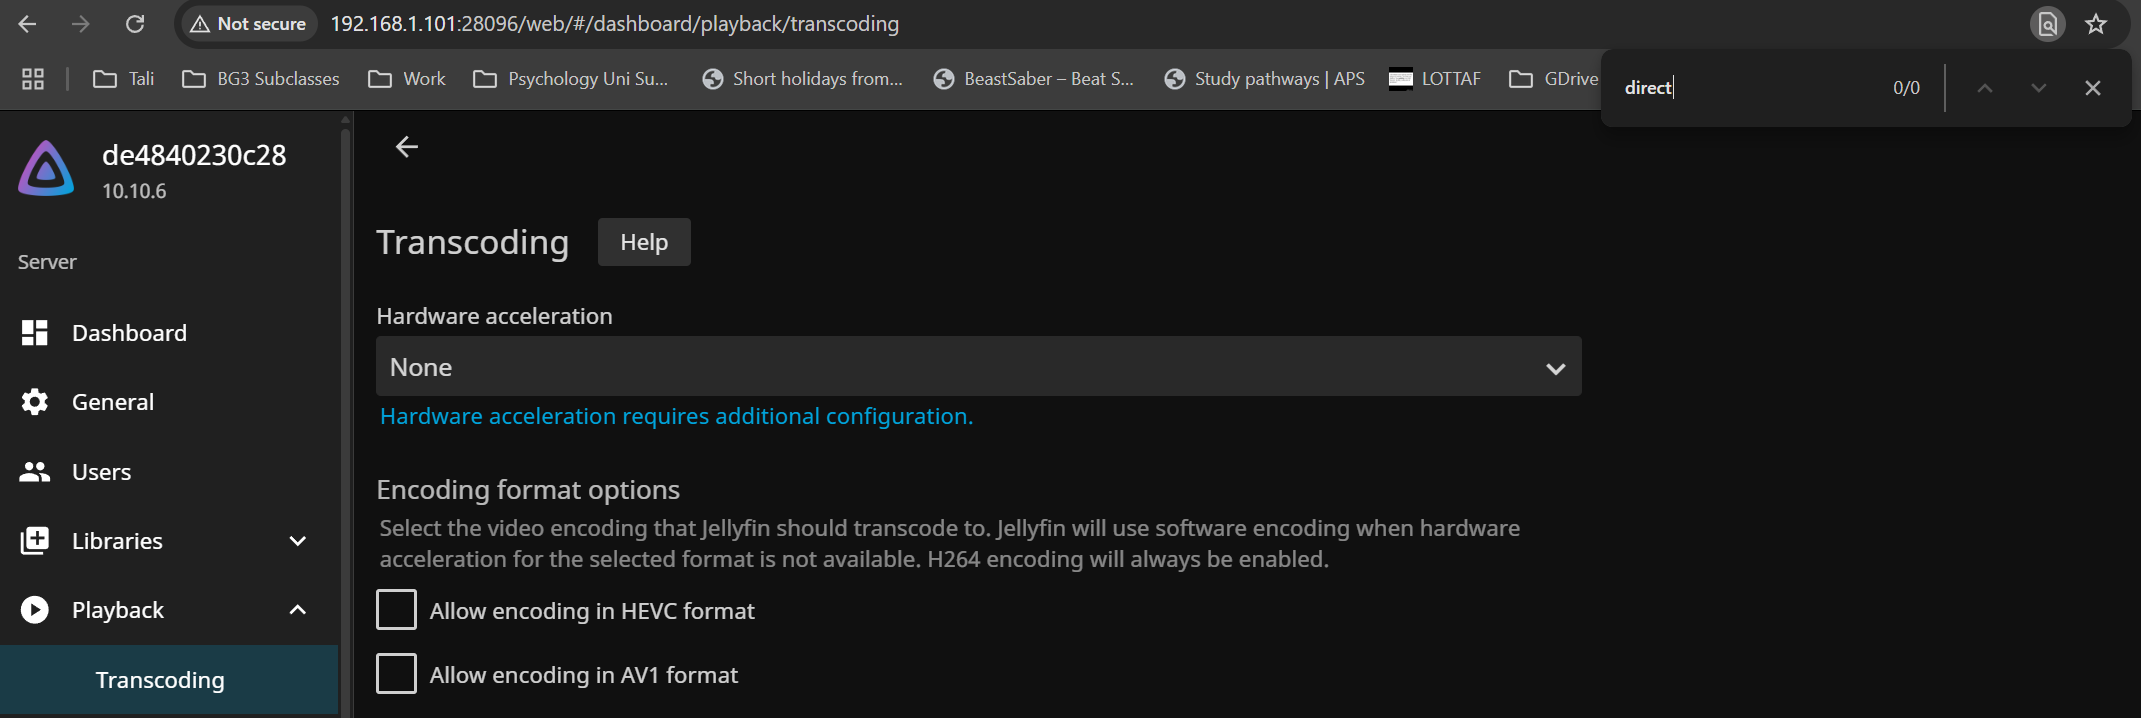Click the Libraries icon in sidebar

click(x=35, y=541)
